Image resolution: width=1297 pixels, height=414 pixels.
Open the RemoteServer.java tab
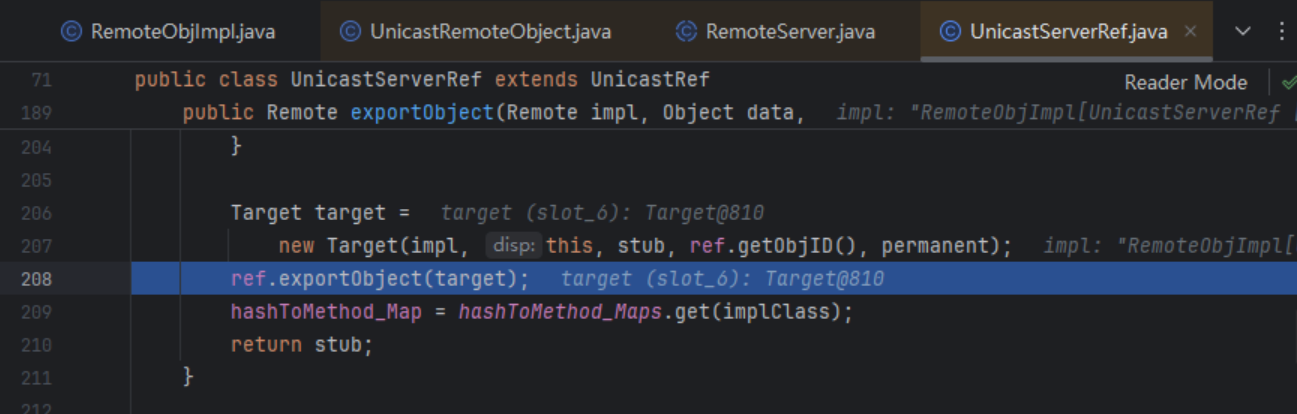click(790, 31)
